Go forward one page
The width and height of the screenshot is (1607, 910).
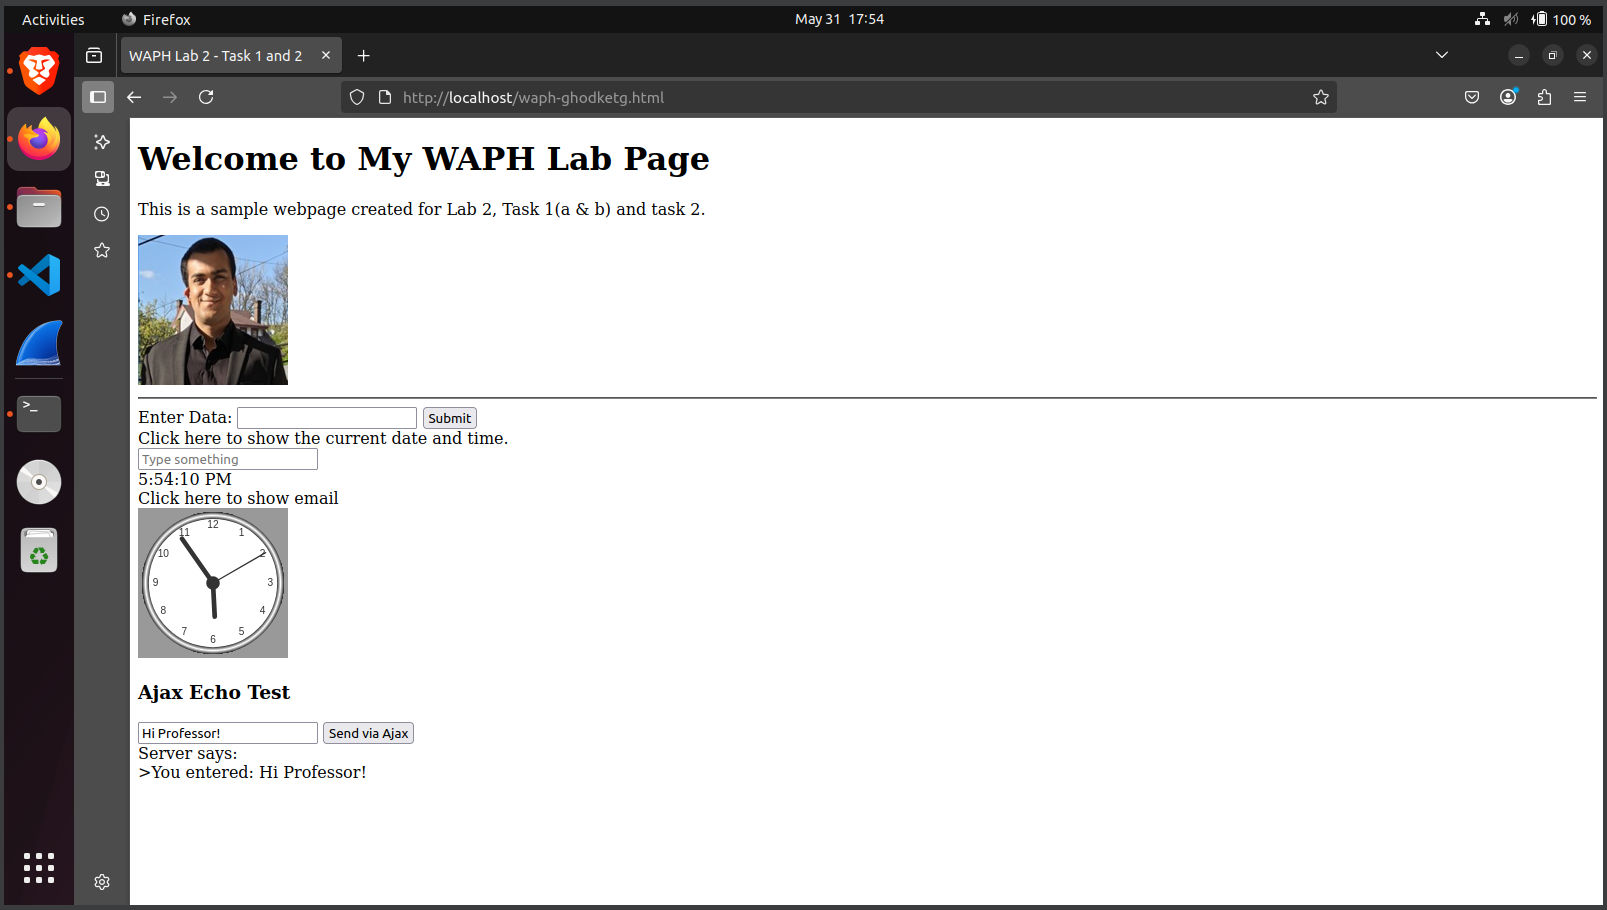coord(170,97)
